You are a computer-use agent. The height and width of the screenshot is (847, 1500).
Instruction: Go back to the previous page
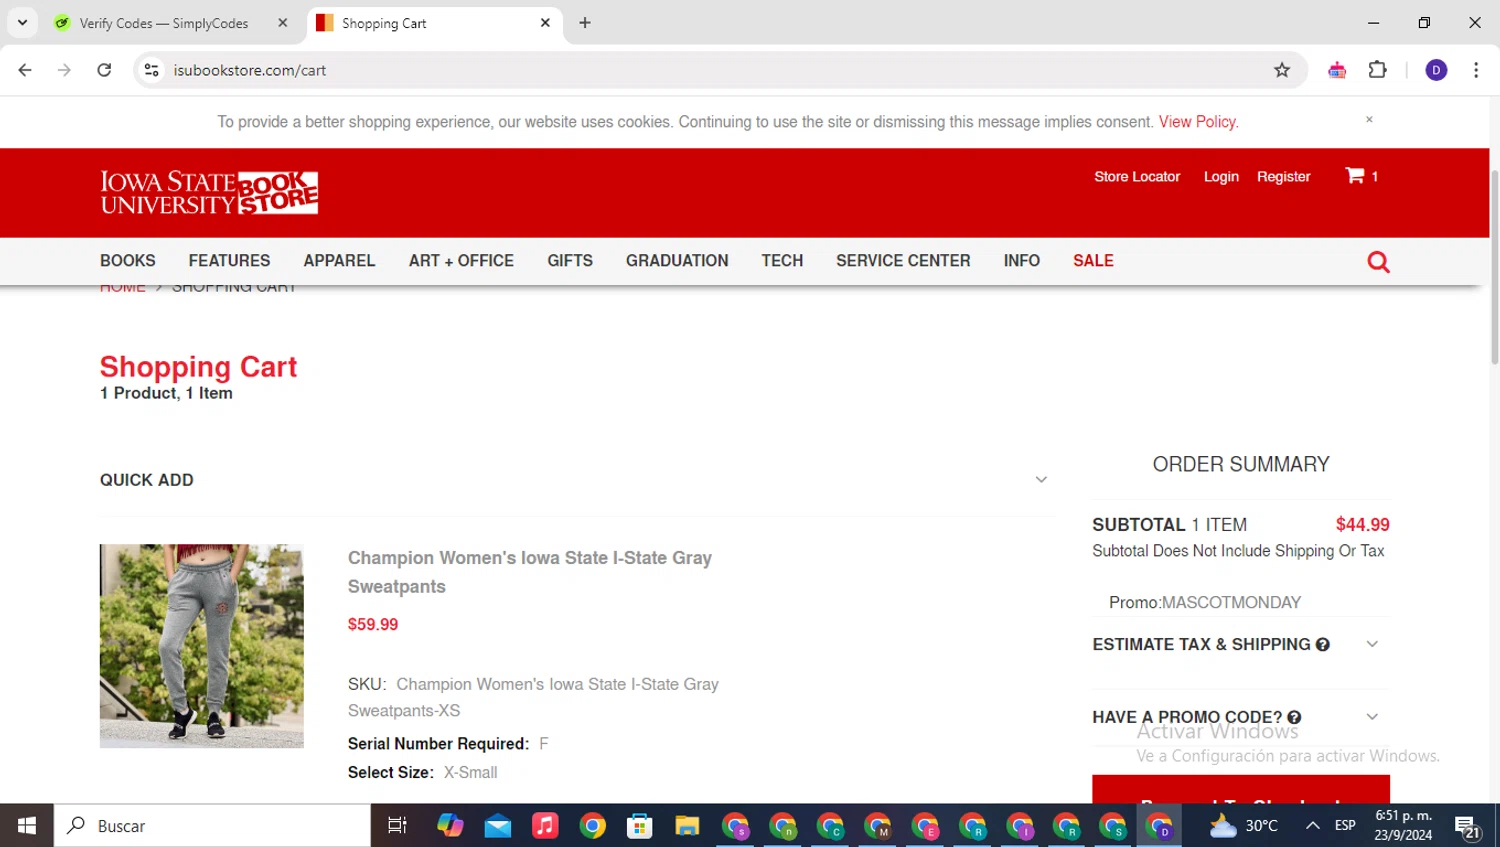[x=25, y=70]
